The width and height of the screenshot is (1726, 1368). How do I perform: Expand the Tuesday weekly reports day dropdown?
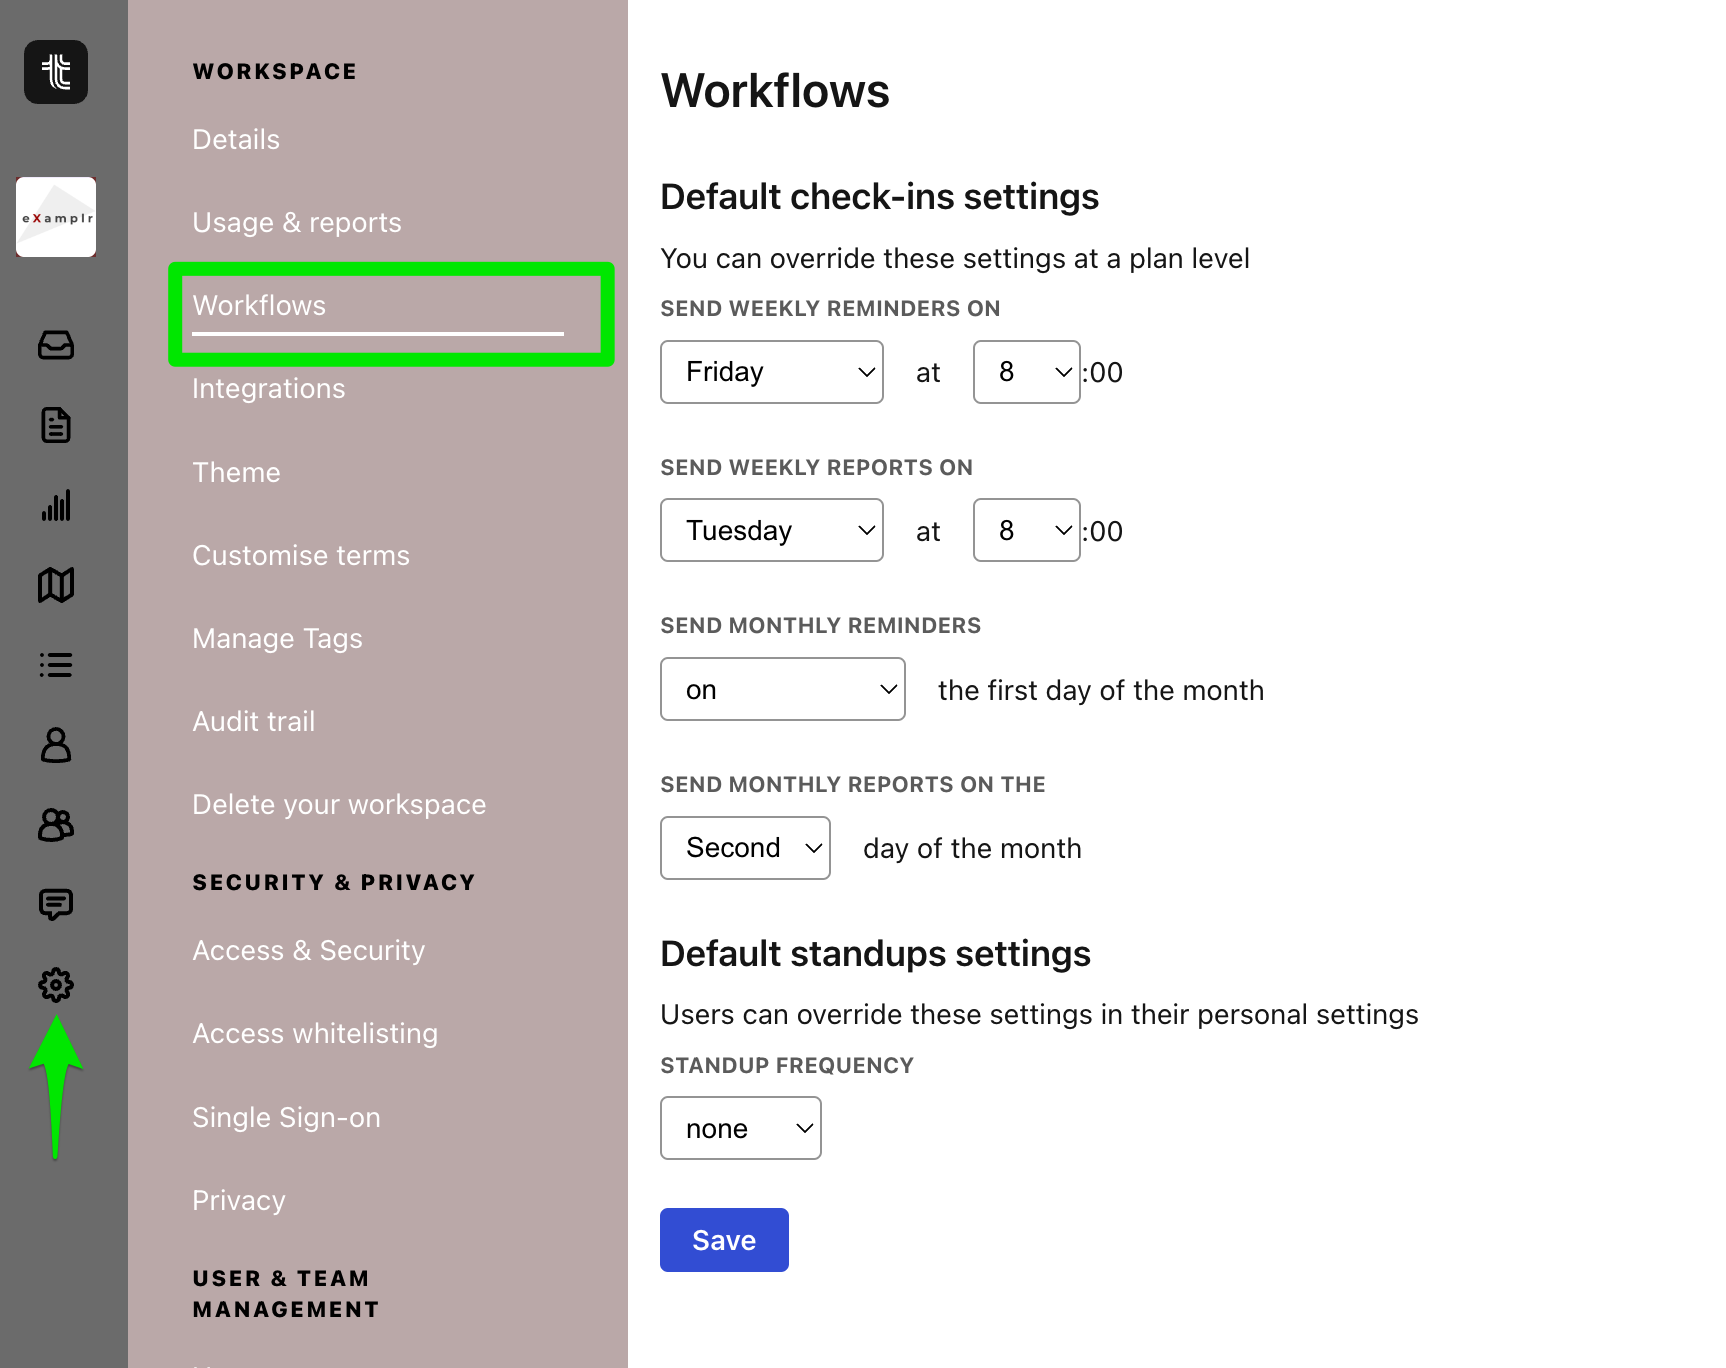click(771, 530)
